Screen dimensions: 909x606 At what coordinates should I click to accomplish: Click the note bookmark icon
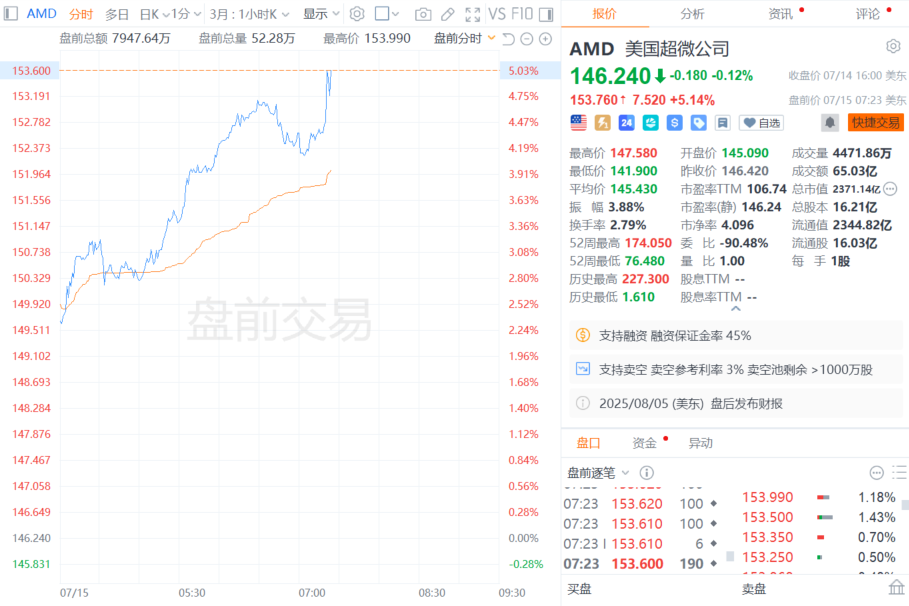click(722, 122)
